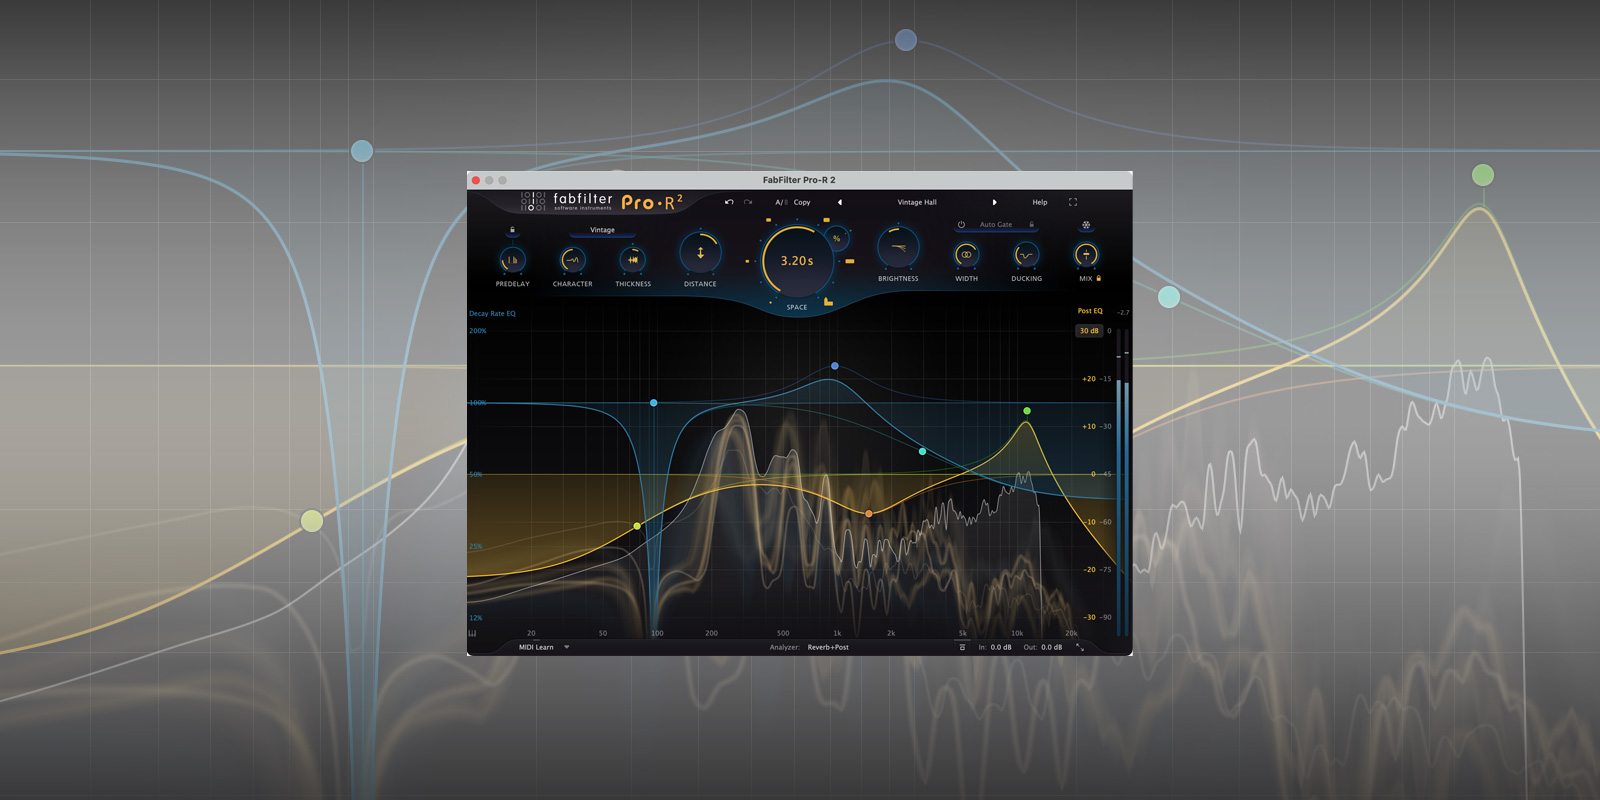
Task: Click the resize arrows icon in bottom bar
Action: coord(1080,647)
